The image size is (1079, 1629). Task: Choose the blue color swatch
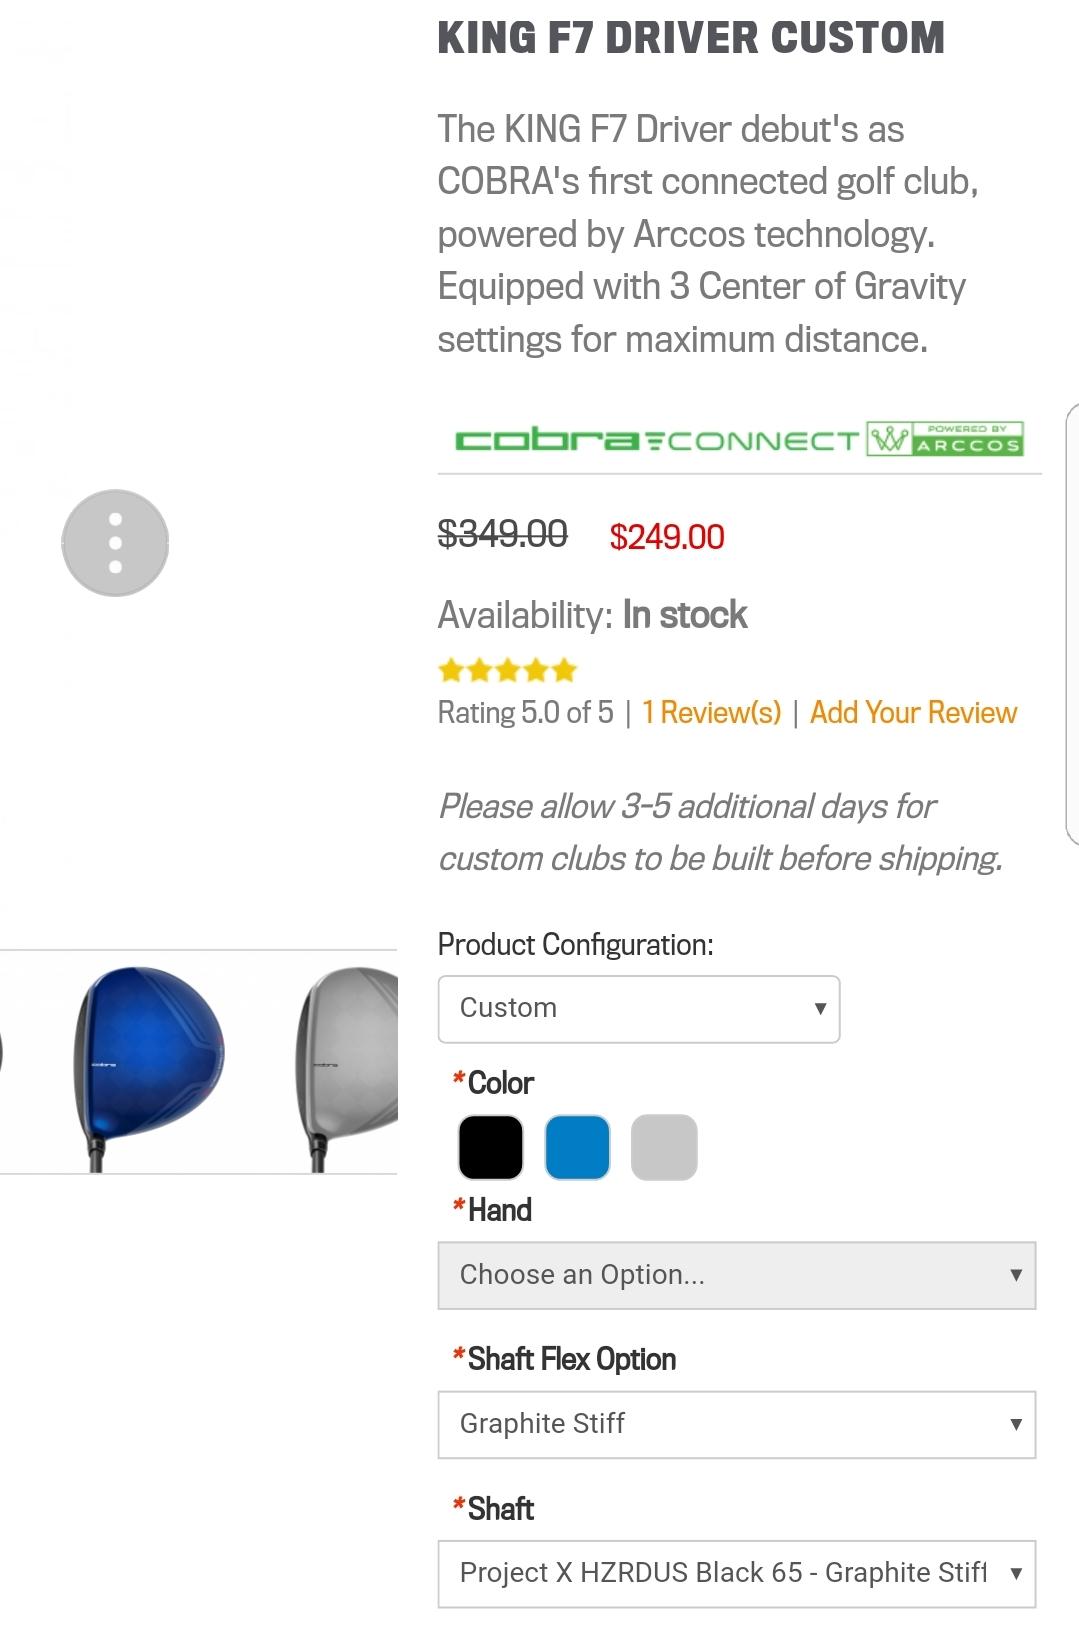[x=577, y=1147]
